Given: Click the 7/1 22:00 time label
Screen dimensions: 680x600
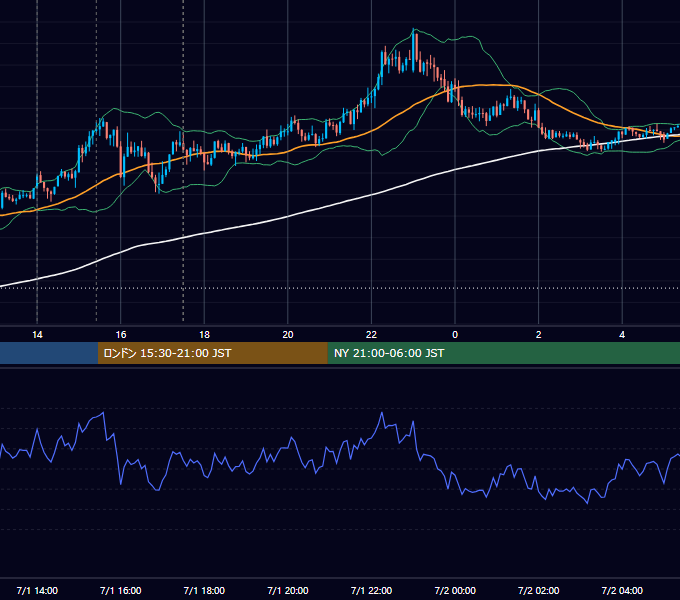Looking at the screenshot, I should [x=371, y=590].
